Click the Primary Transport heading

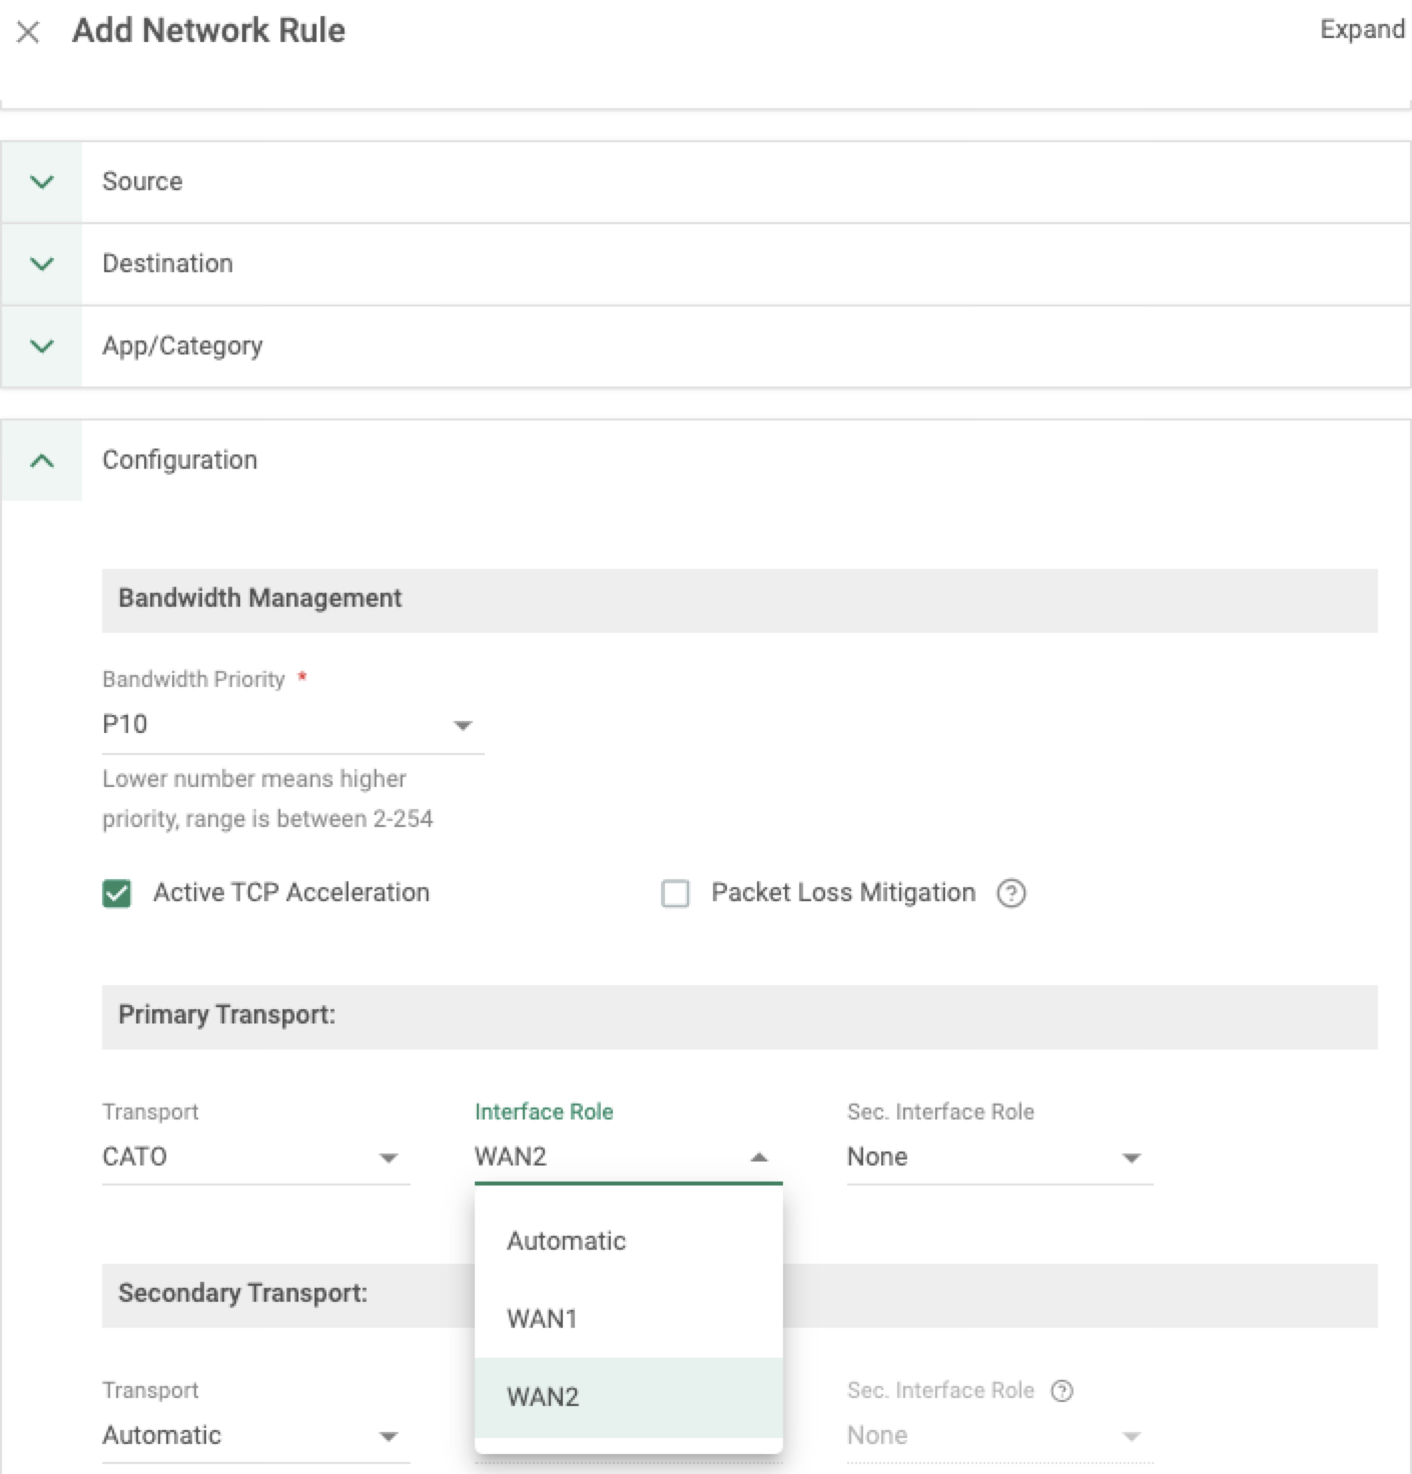[227, 1015]
